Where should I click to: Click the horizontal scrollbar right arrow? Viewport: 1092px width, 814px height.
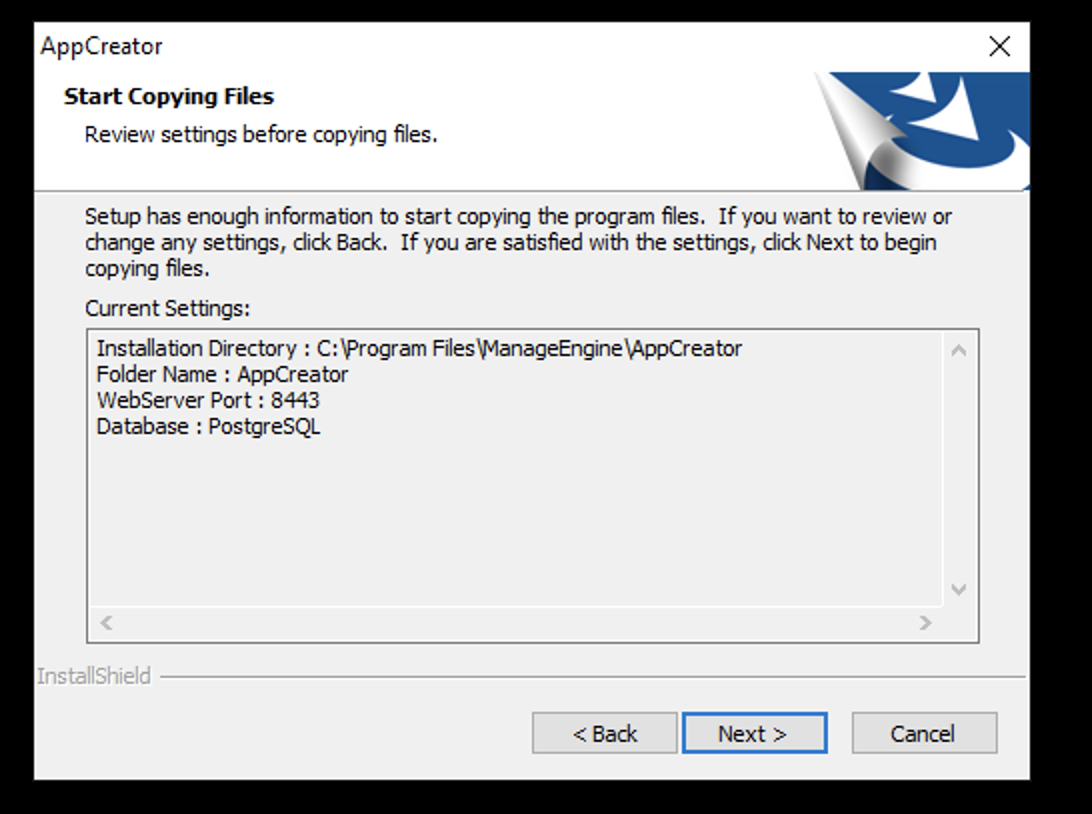(x=926, y=622)
